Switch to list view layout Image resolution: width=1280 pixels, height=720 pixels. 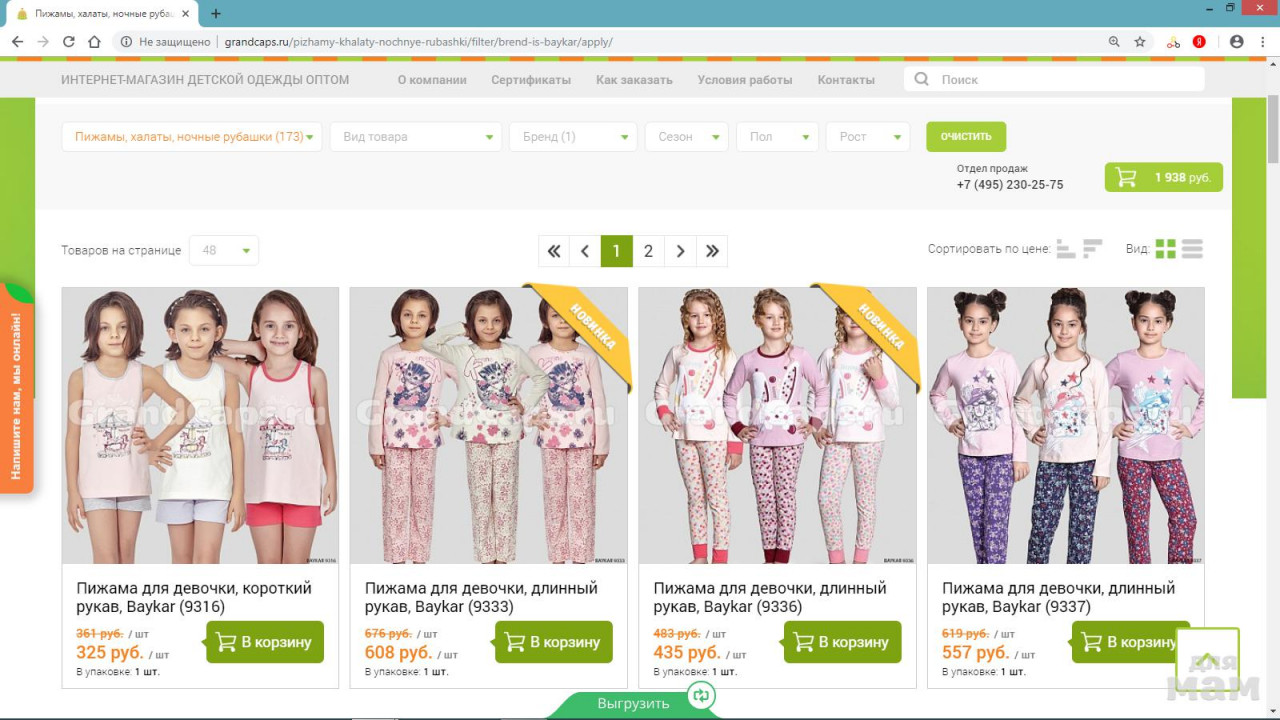1192,249
